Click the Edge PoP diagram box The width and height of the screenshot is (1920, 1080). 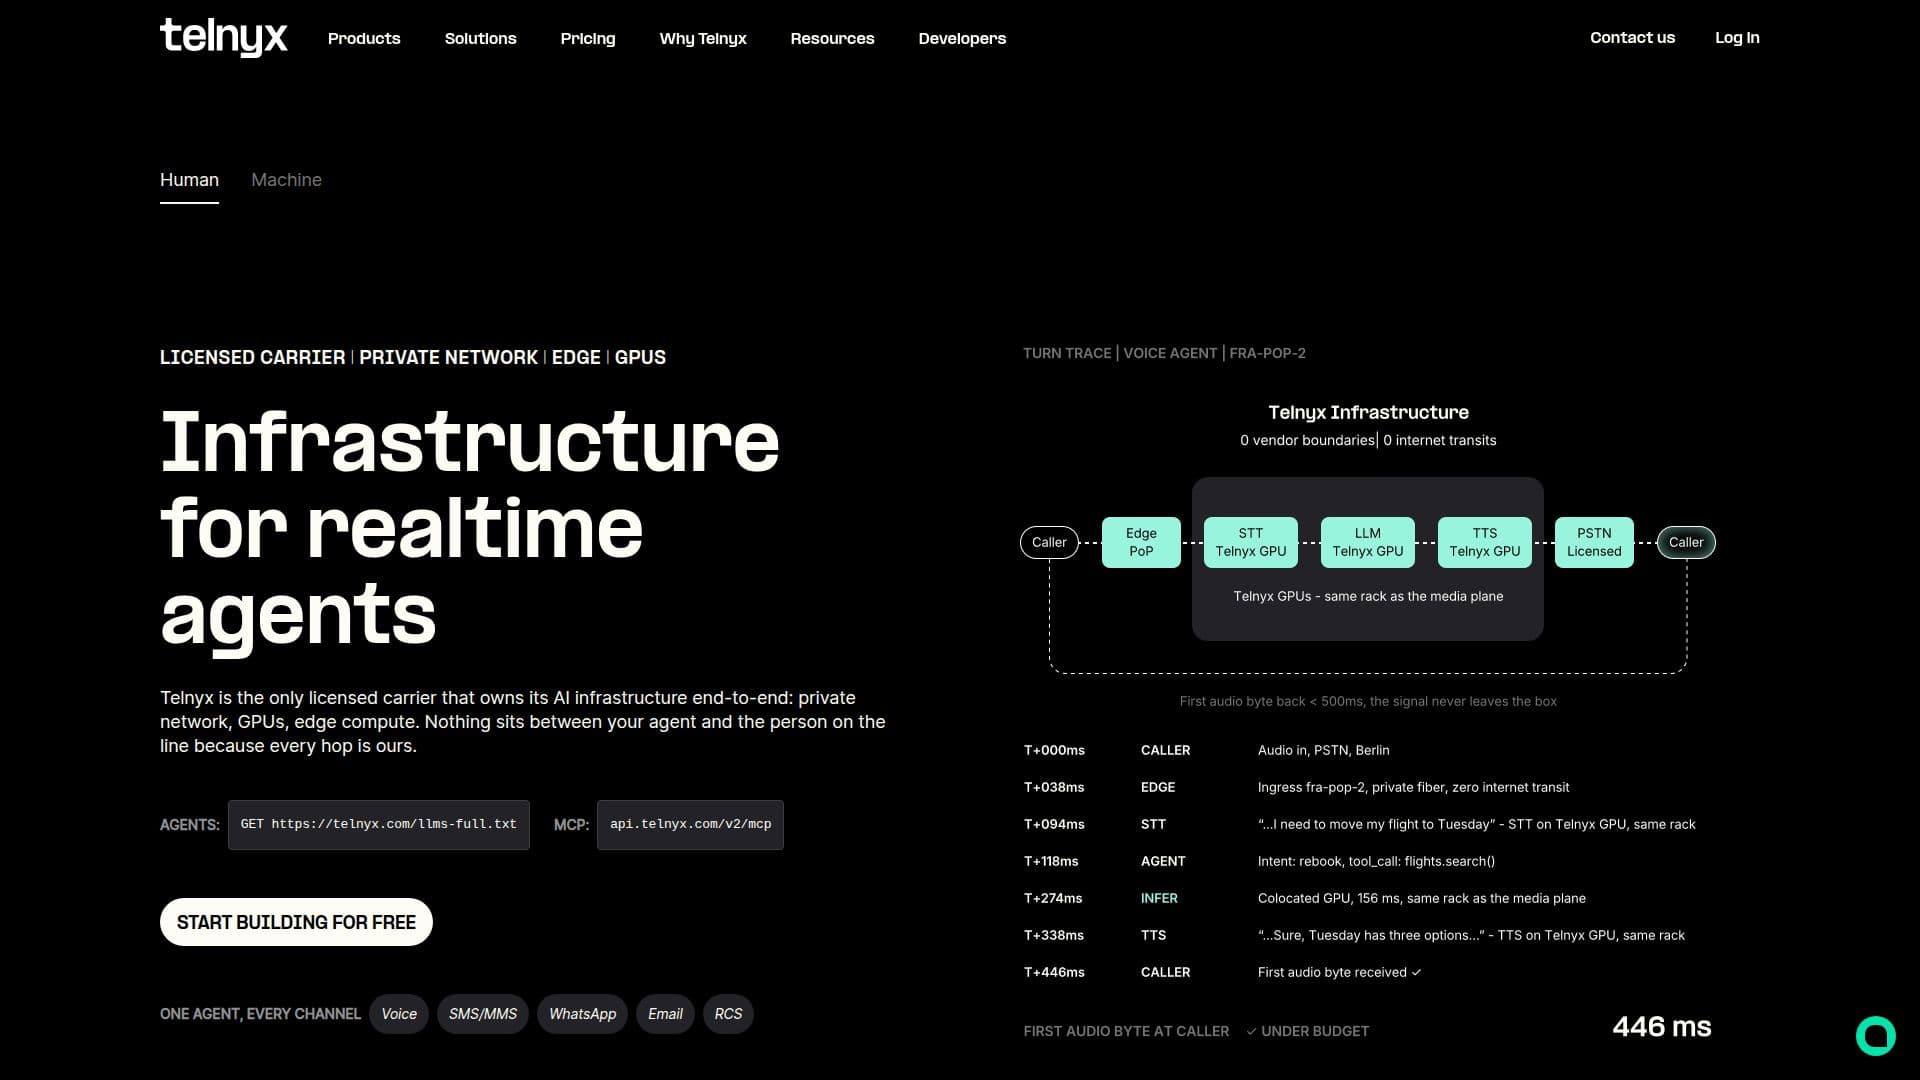click(1141, 542)
